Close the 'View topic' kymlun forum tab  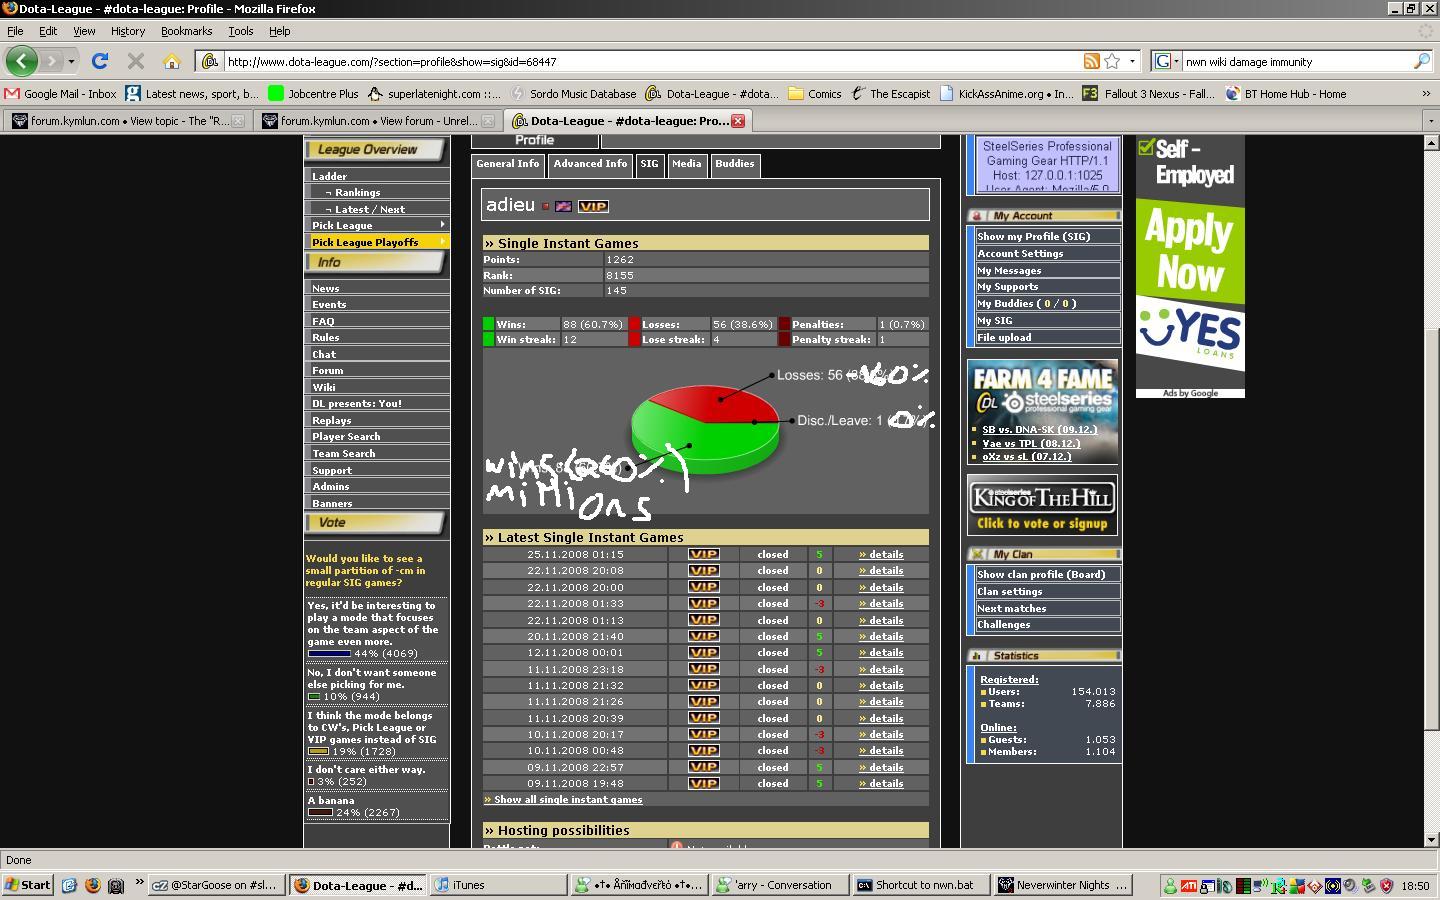[238, 121]
